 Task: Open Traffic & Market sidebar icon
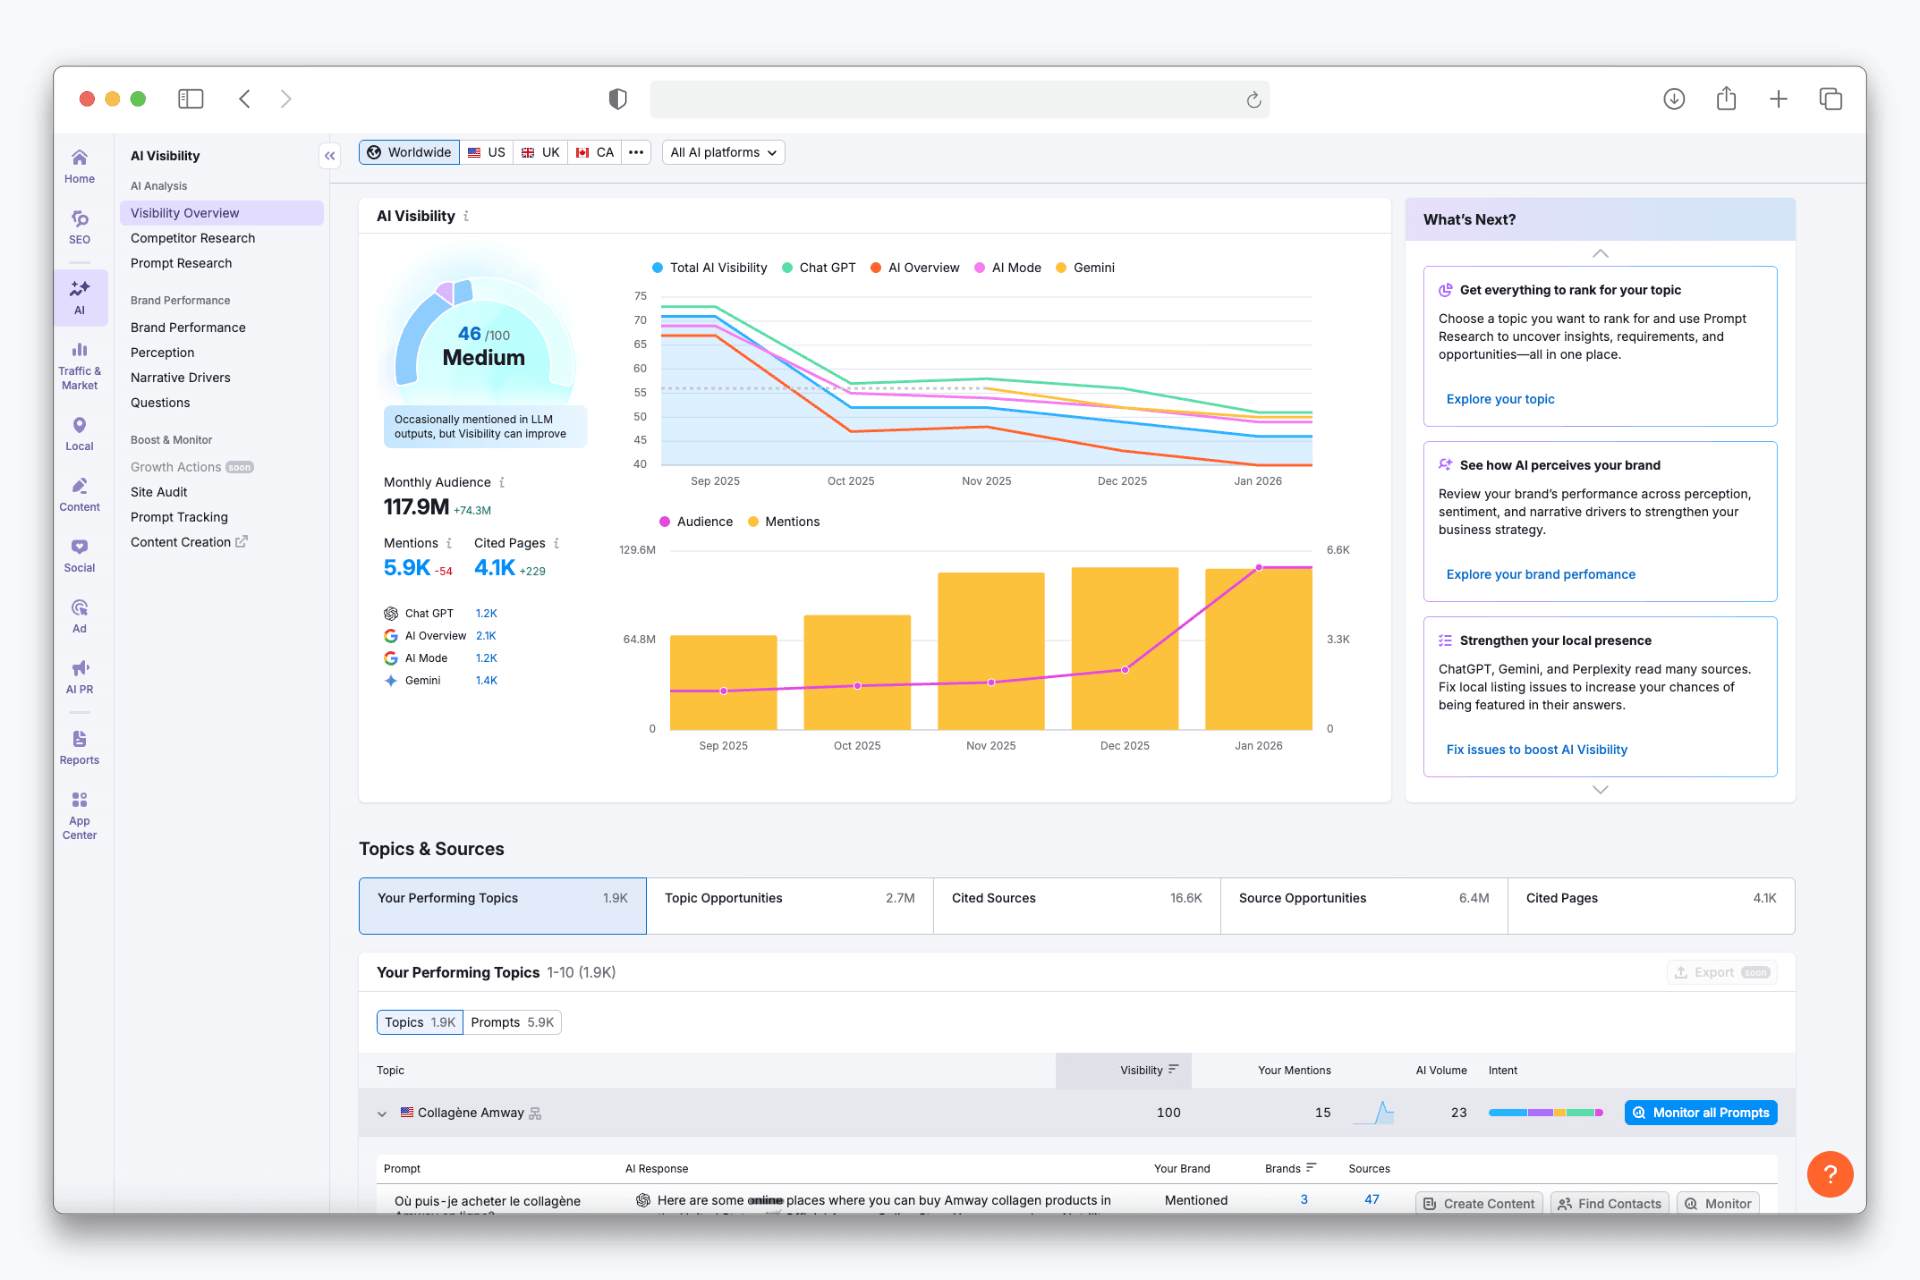(79, 364)
